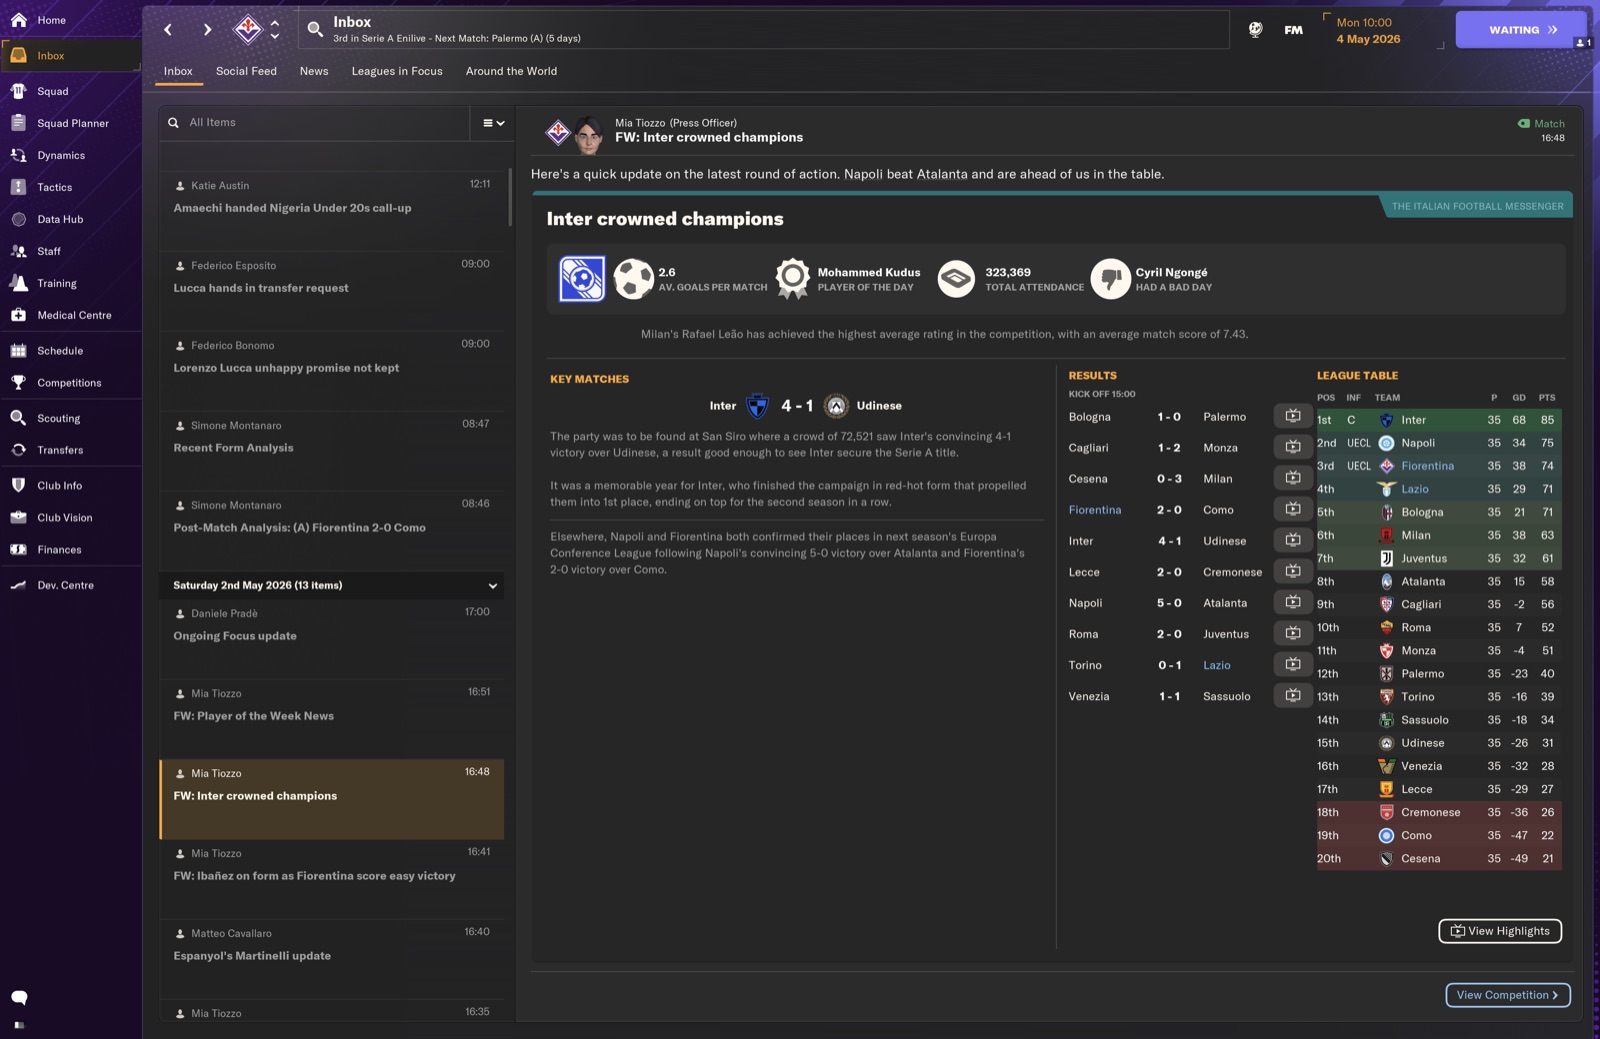
Task: Open the inbox filter list dropdown
Action: point(493,123)
